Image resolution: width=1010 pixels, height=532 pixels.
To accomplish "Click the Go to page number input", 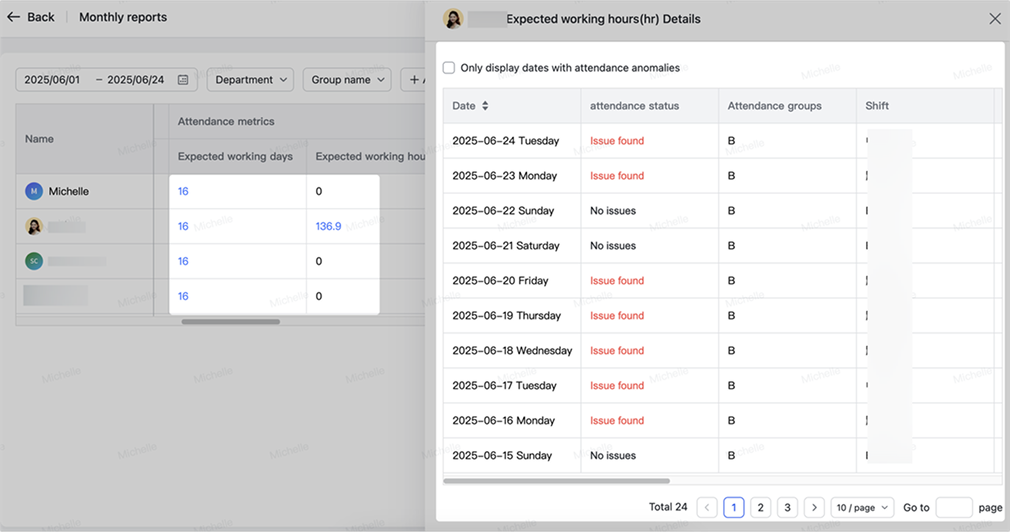I will click(953, 507).
